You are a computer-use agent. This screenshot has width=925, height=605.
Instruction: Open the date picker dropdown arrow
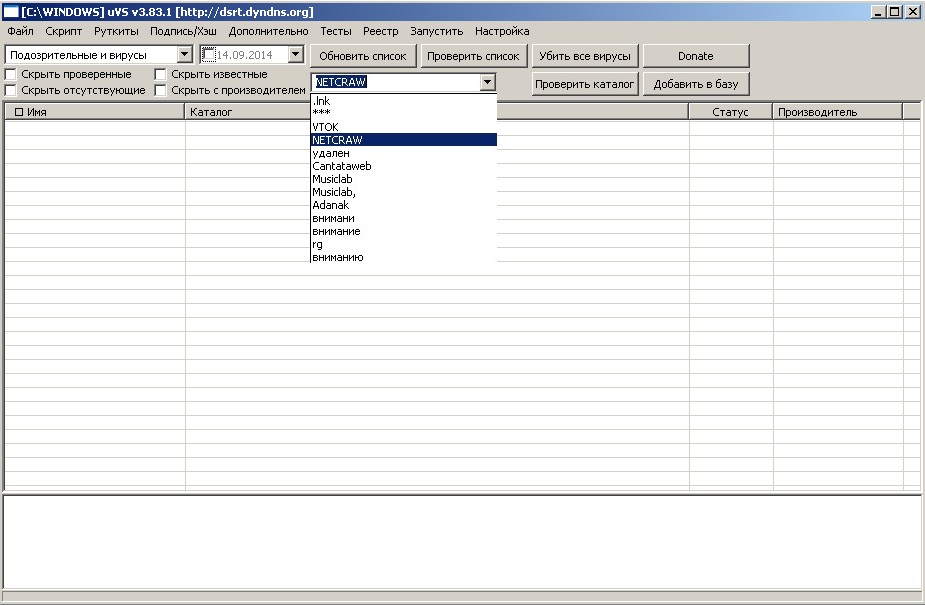296,55
